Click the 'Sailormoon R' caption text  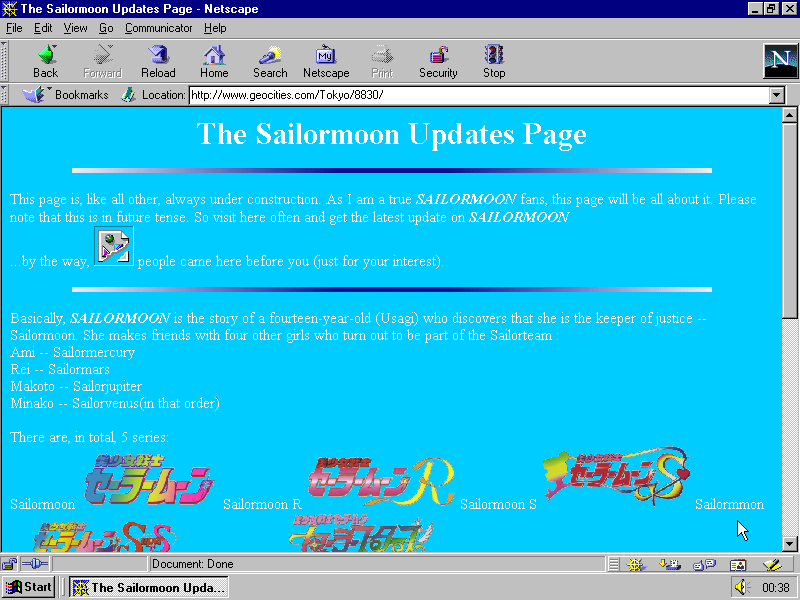tap(262, 504)
